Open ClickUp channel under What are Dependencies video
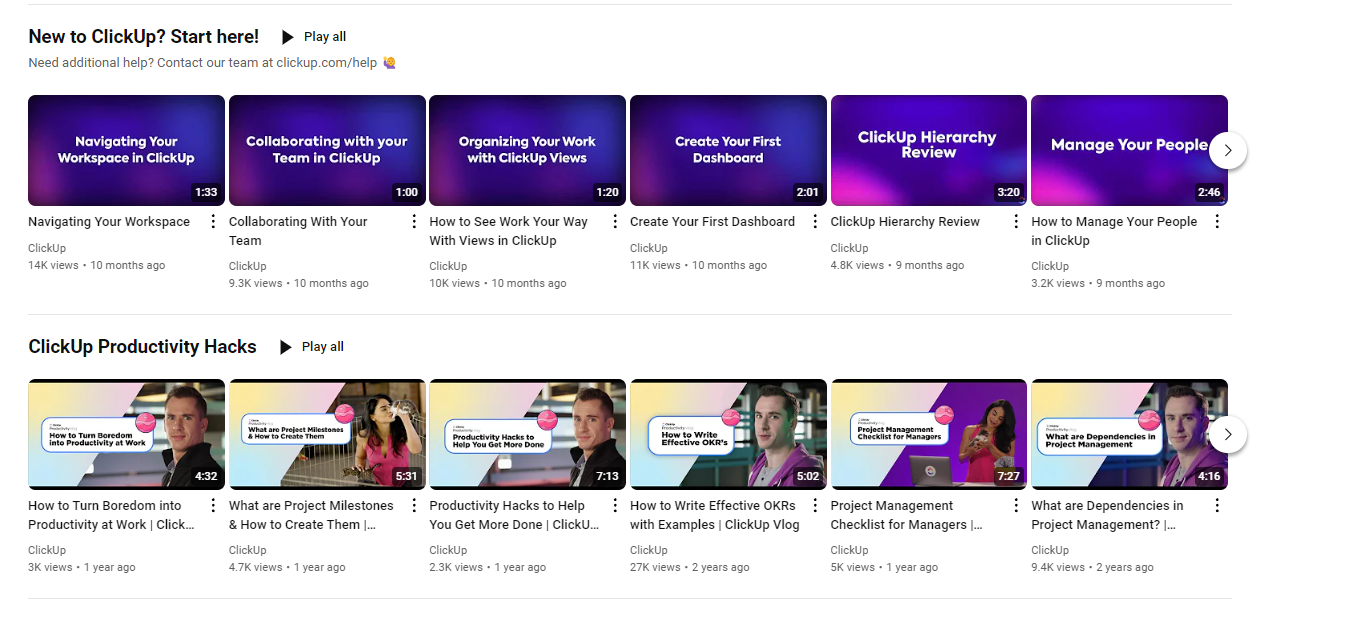 1050,550
